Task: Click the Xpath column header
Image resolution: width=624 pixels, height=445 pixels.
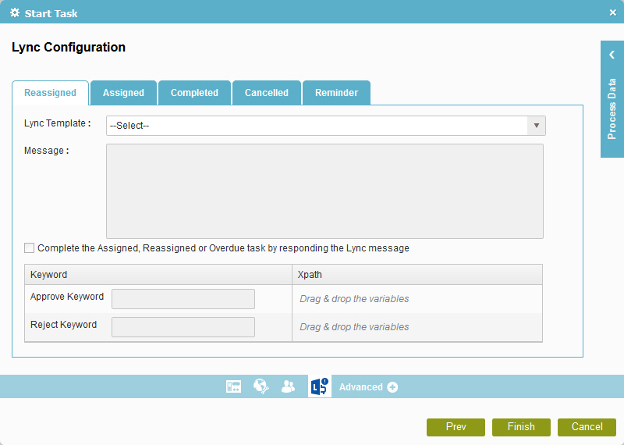Action: (x=417, y=275)
